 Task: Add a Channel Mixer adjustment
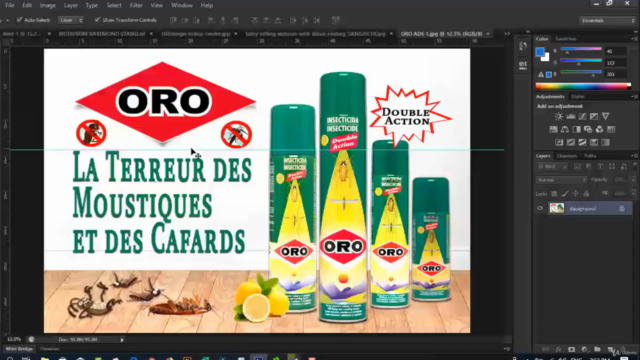coord(599,129)
